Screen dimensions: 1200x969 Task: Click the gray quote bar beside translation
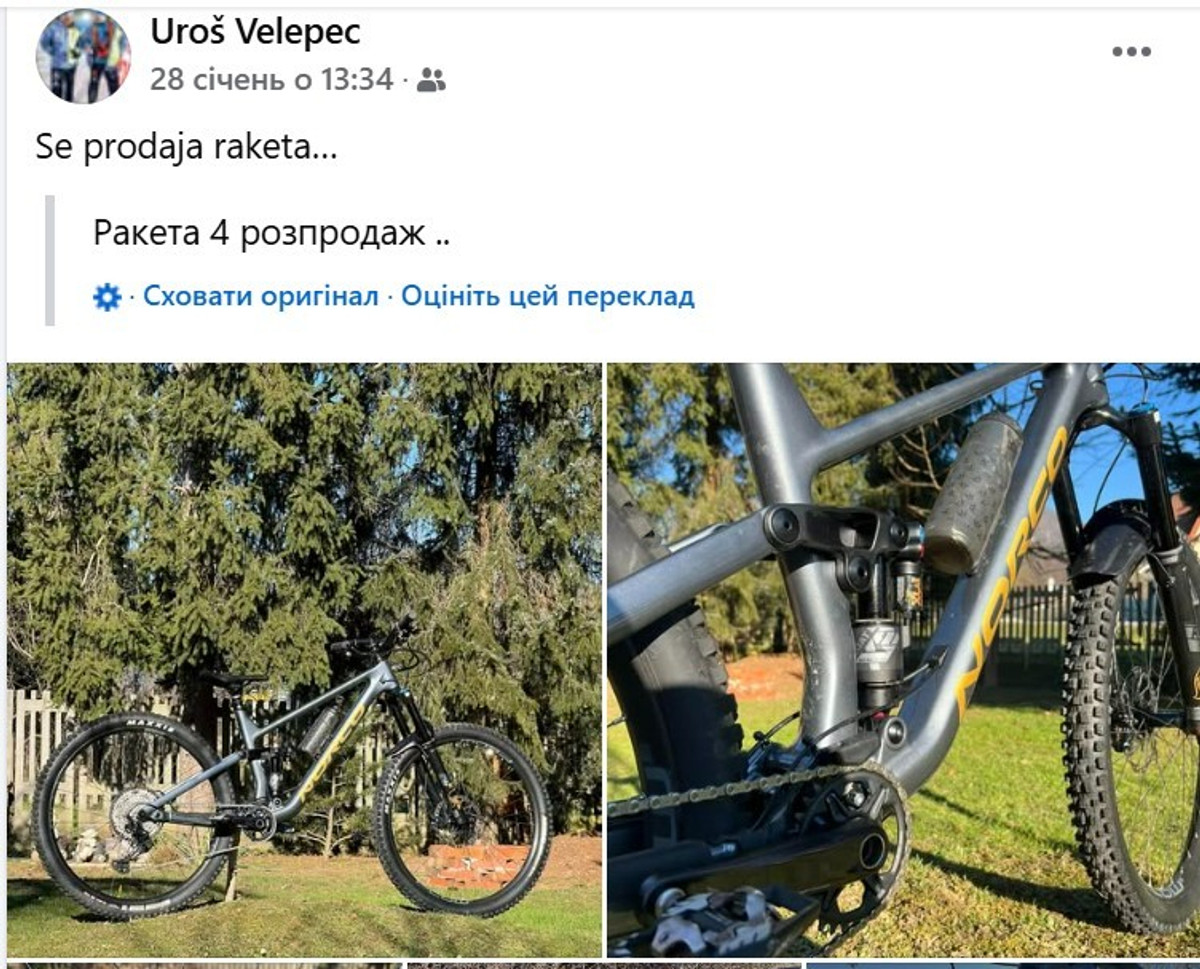click(x=50, y=260)
